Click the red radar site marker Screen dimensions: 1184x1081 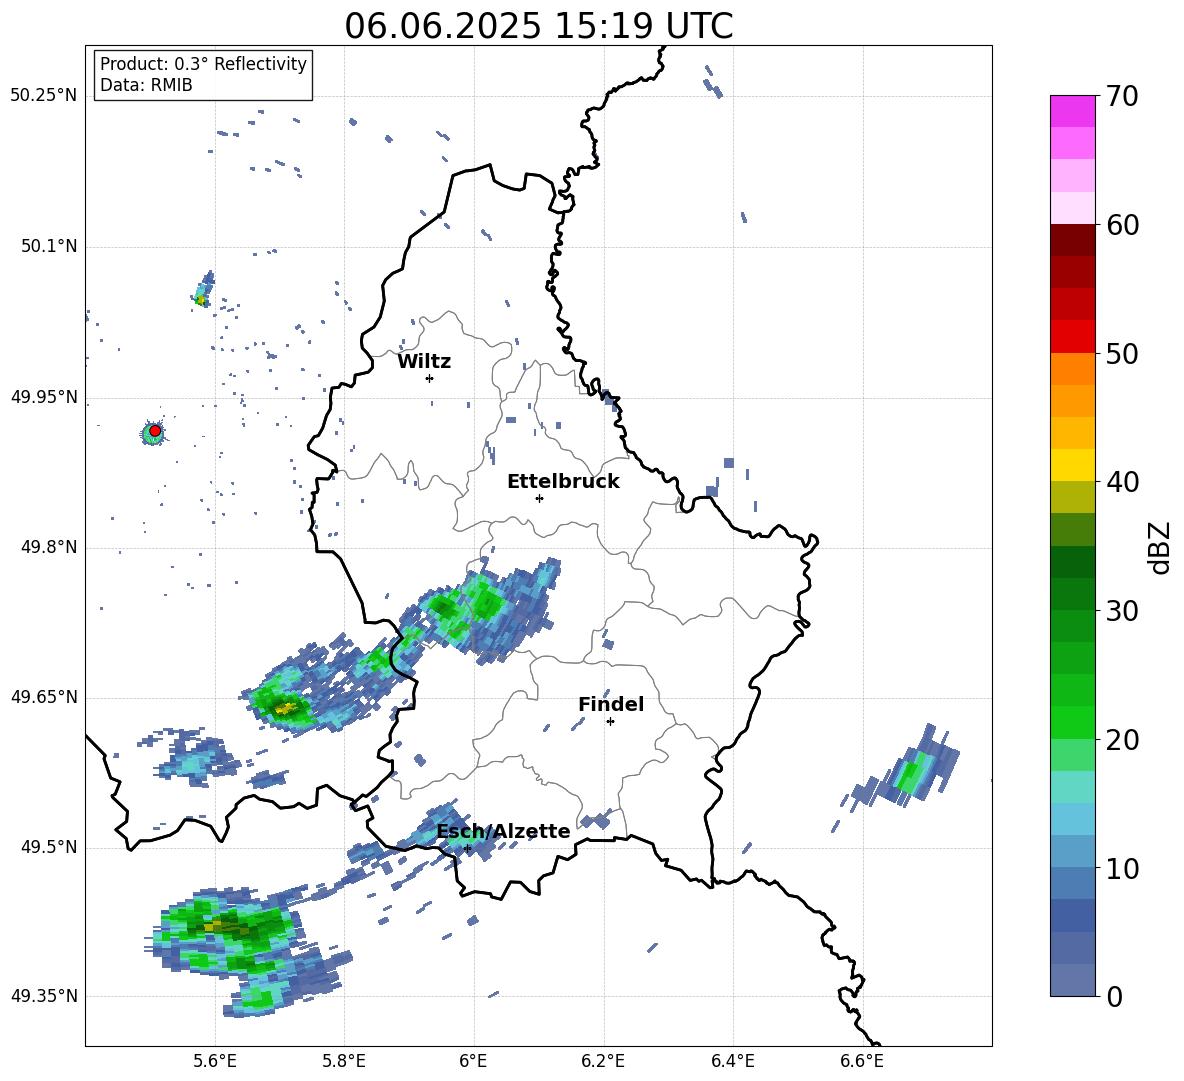(x=155, y=431)
